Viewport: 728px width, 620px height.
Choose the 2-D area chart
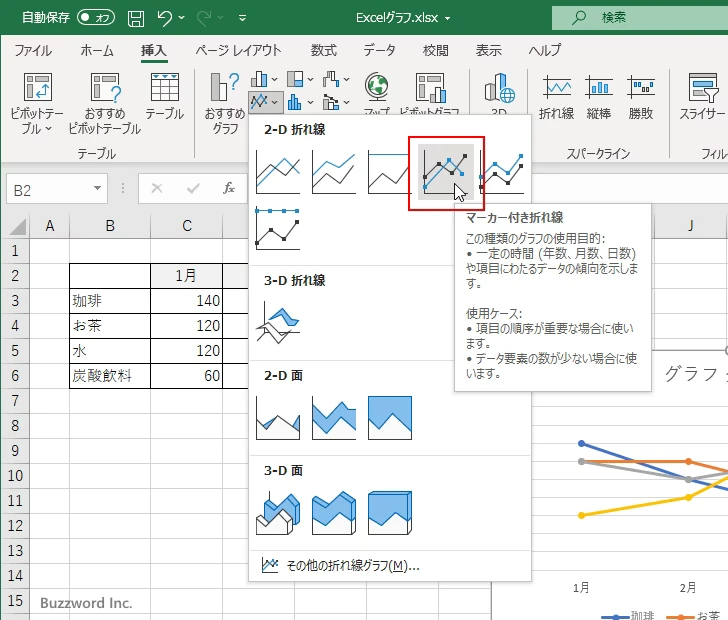click(278, 418)
